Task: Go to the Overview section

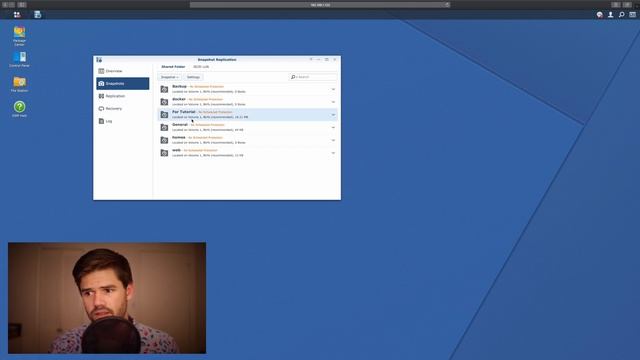Action: click(122, 71)
